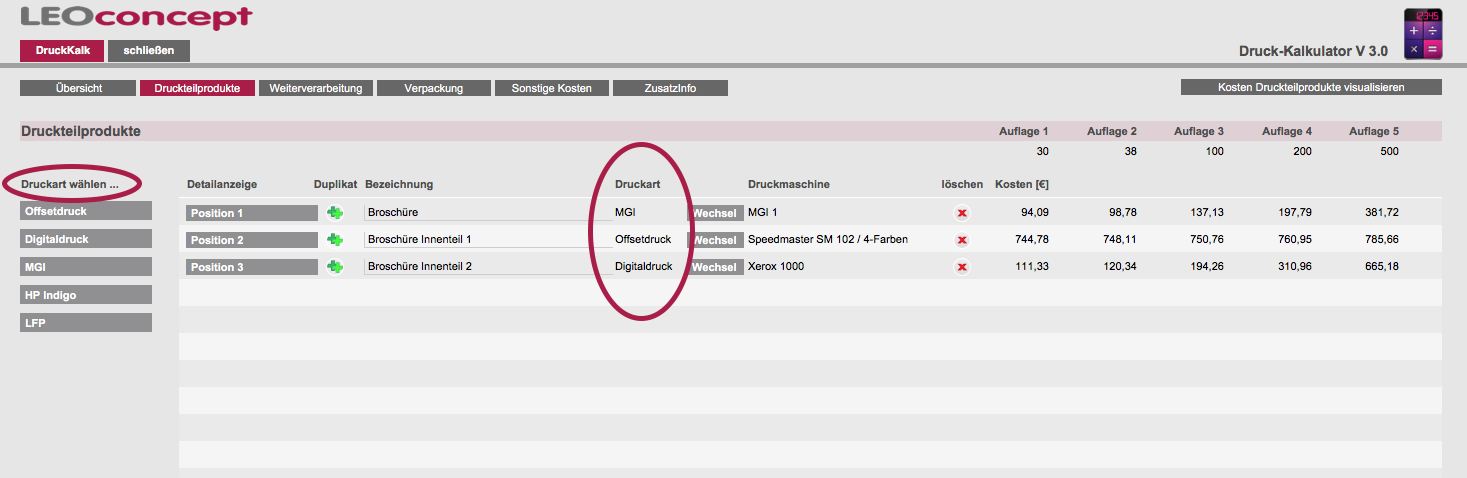The width and height of the screenshot is (1467, 478).
Task: Click Wechsel next to Xerox 1000
Action: pyautogui.click(x=715, y=267)
